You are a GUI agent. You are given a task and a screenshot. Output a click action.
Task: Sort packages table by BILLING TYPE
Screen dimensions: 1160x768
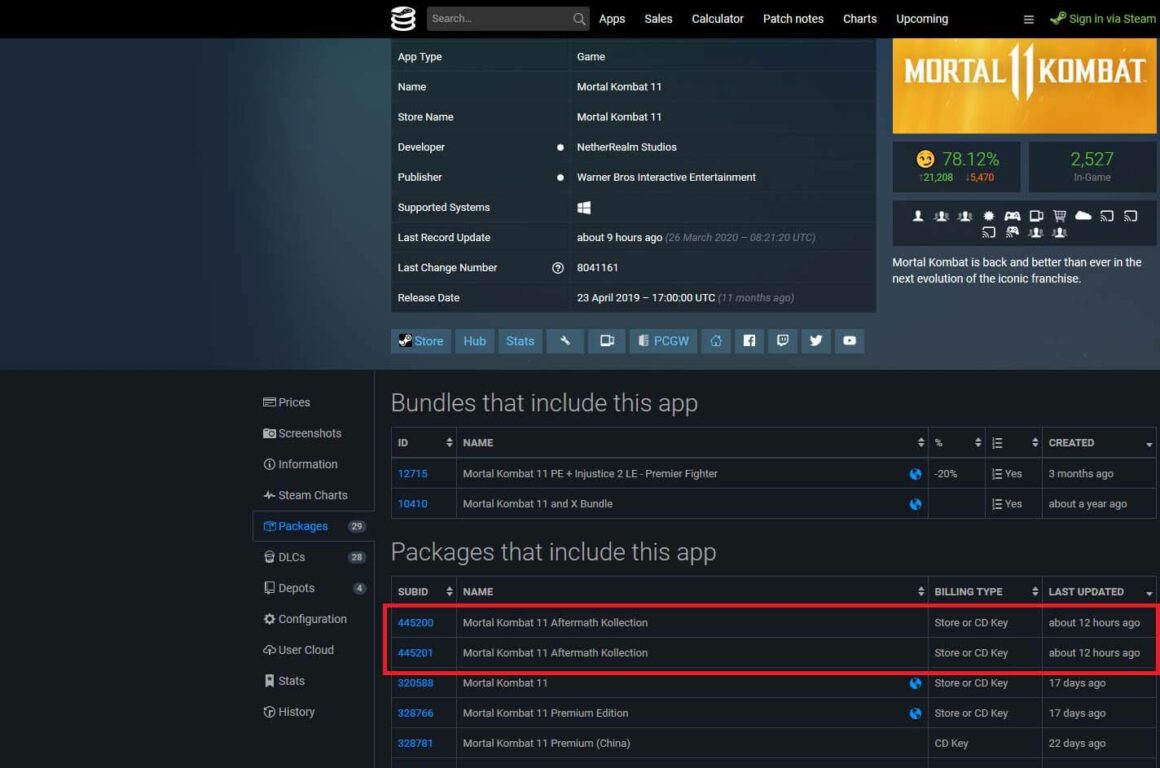tap(983, 592)
